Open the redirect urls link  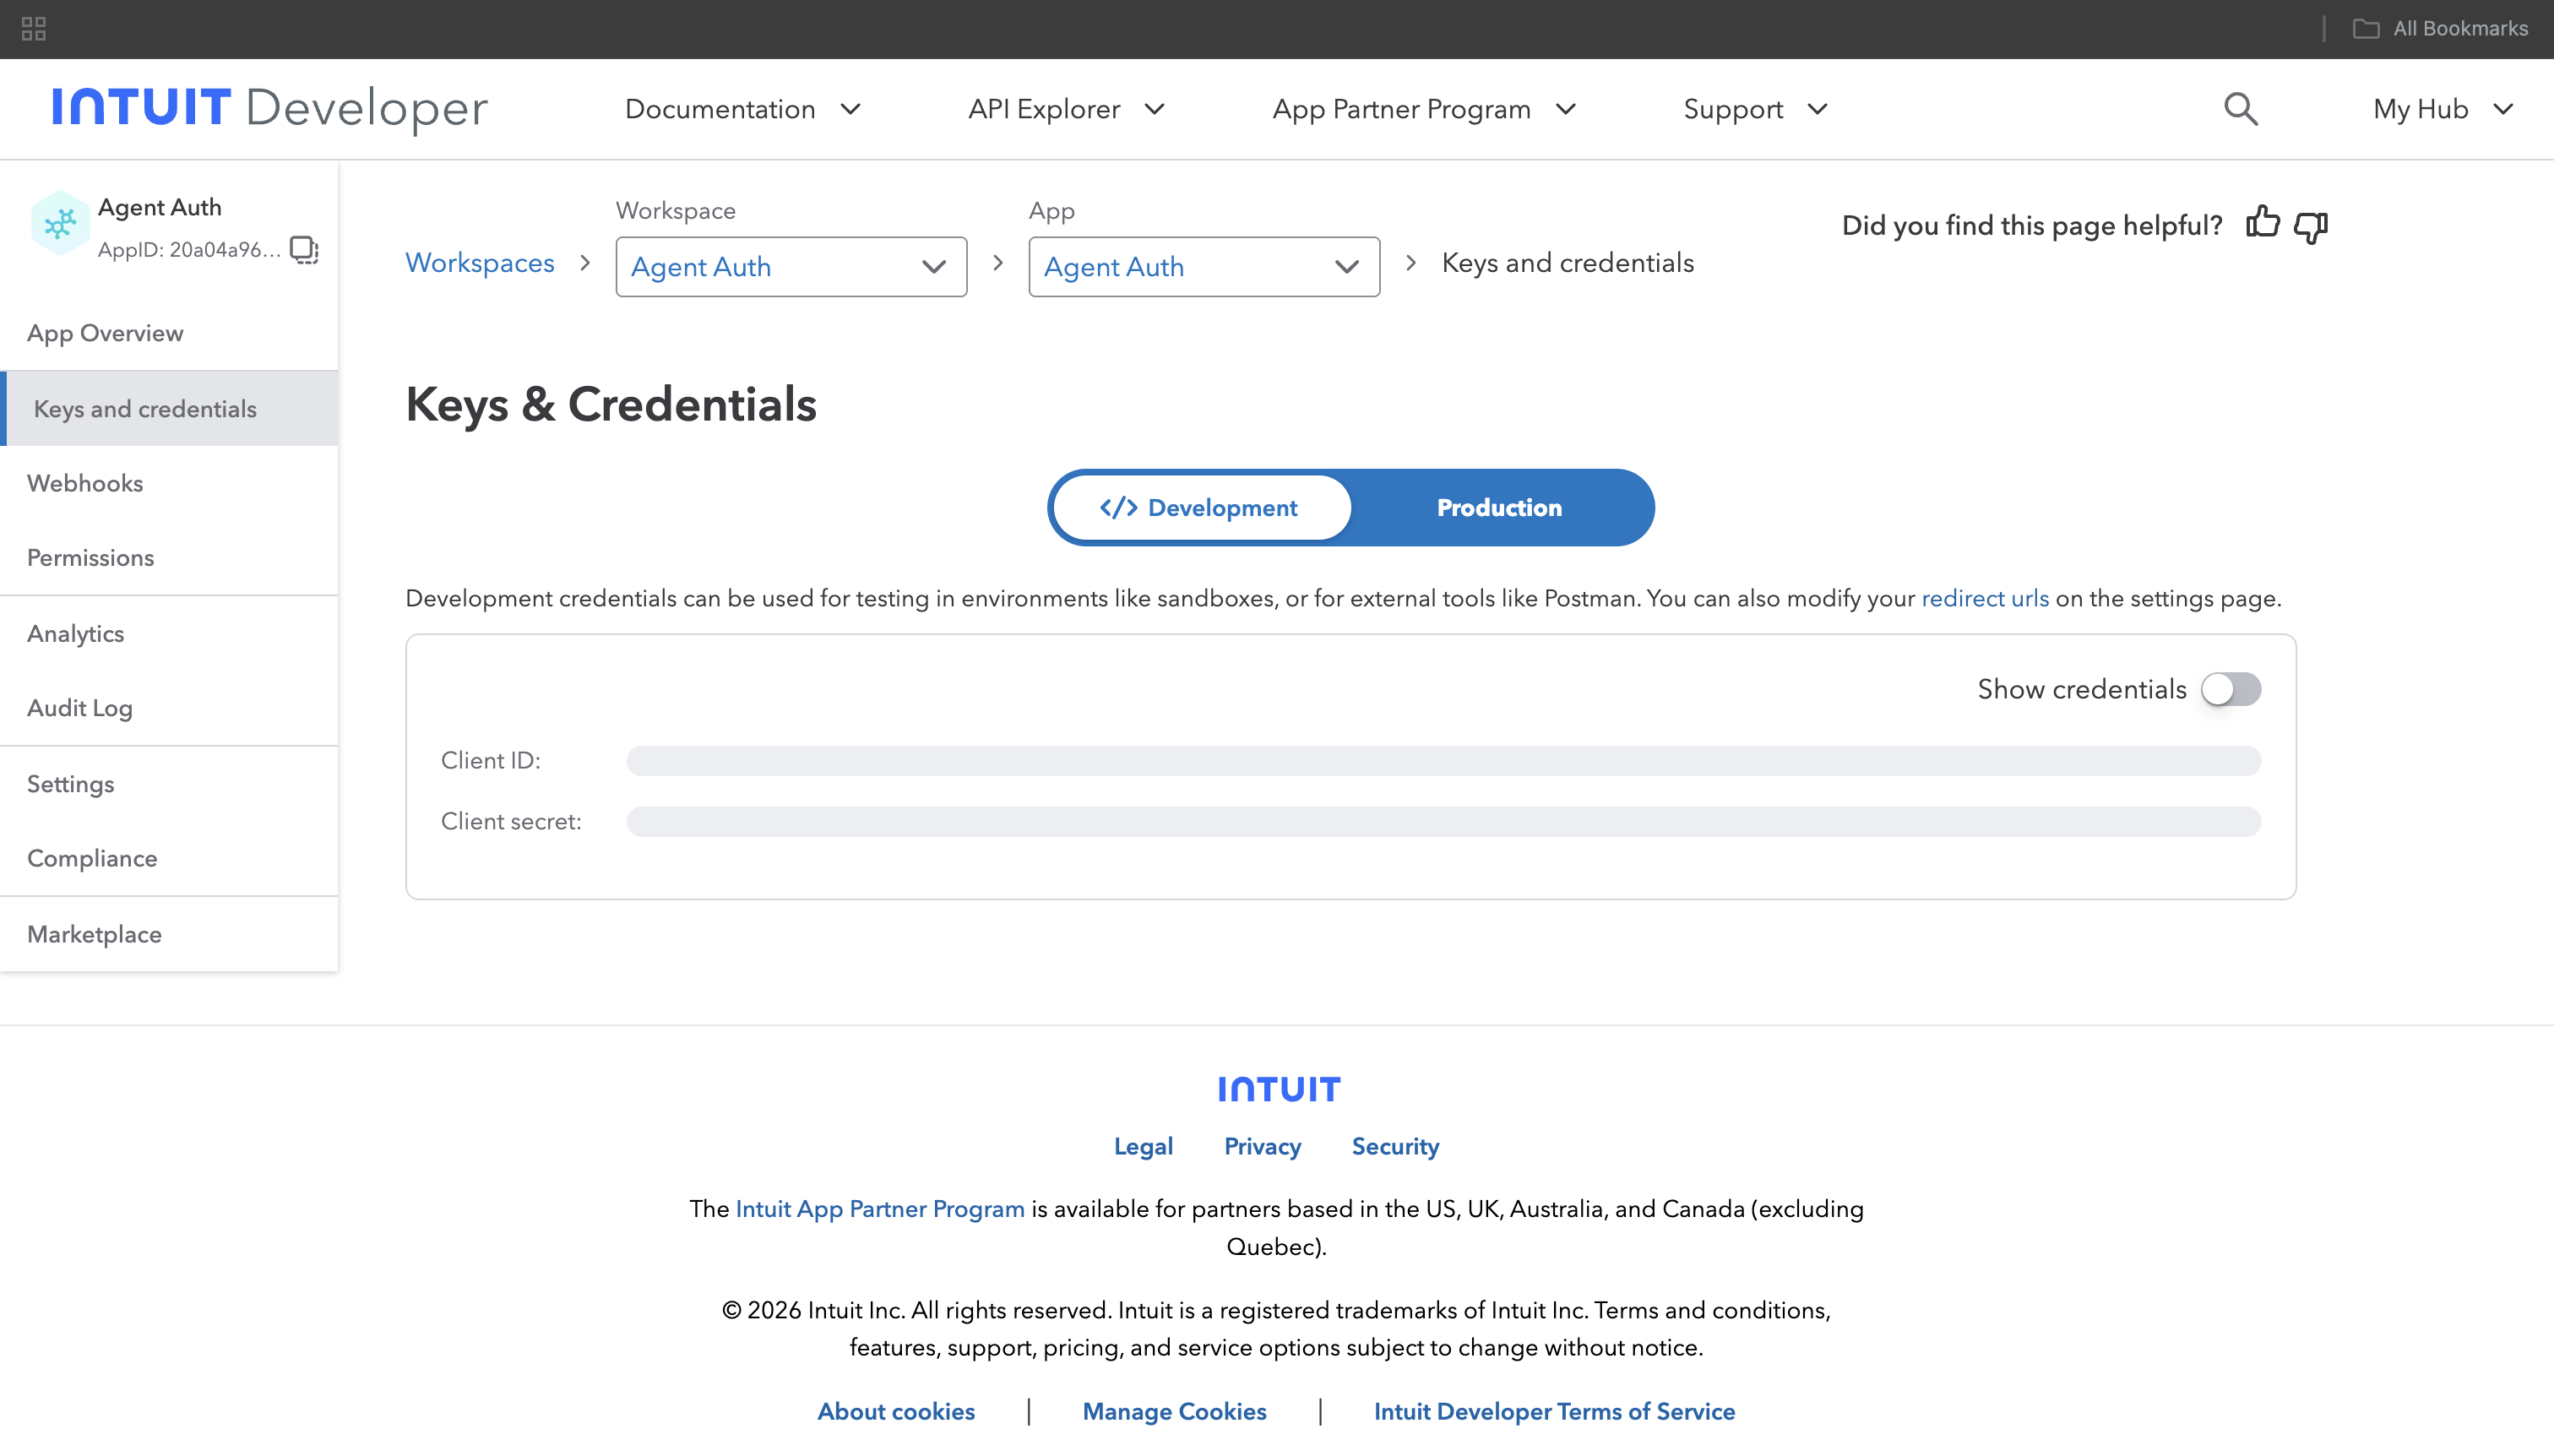(x=1985, y=599)
